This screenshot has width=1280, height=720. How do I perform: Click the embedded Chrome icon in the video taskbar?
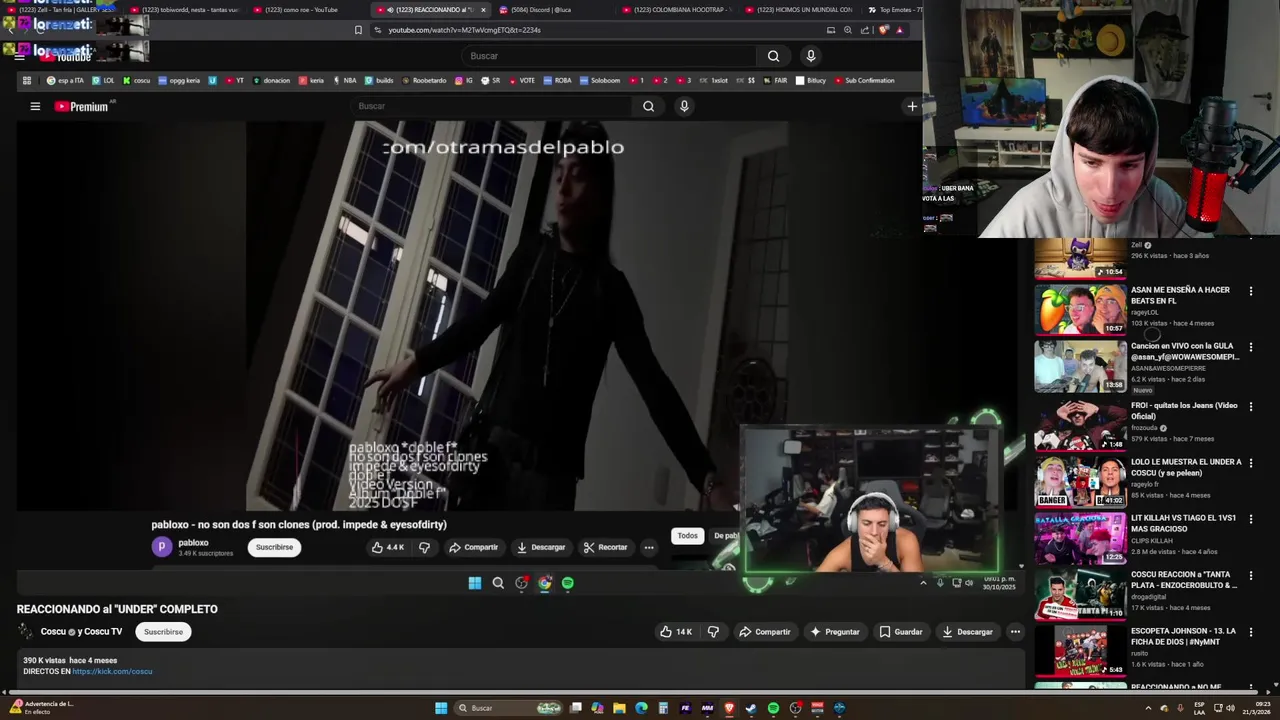click(545, 583)
